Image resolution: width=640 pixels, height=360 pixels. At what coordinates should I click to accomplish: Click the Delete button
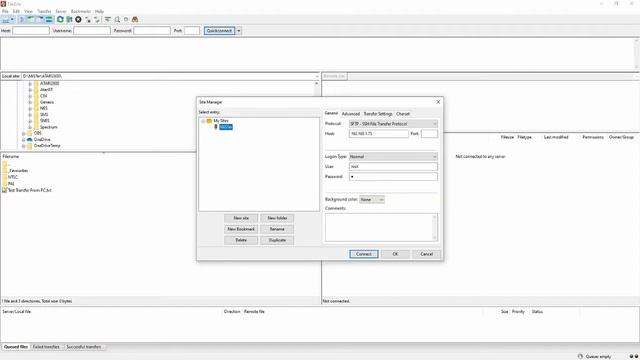click(x=241, y=240)
